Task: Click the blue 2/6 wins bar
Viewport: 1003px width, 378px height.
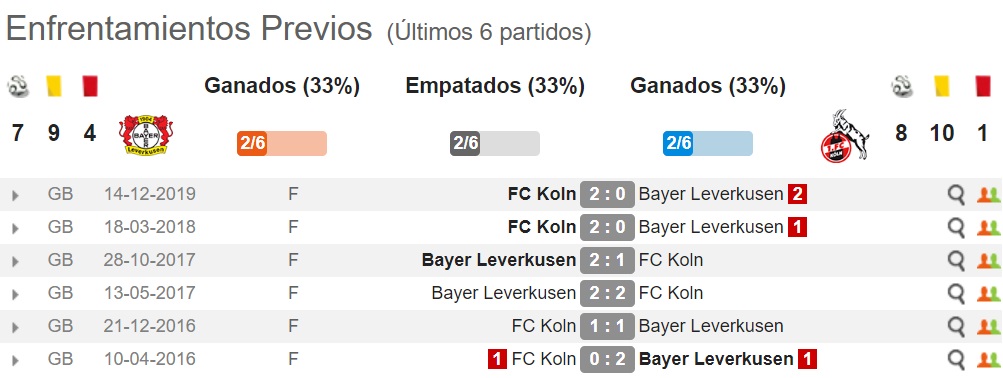Action: [x=707, y=143]
